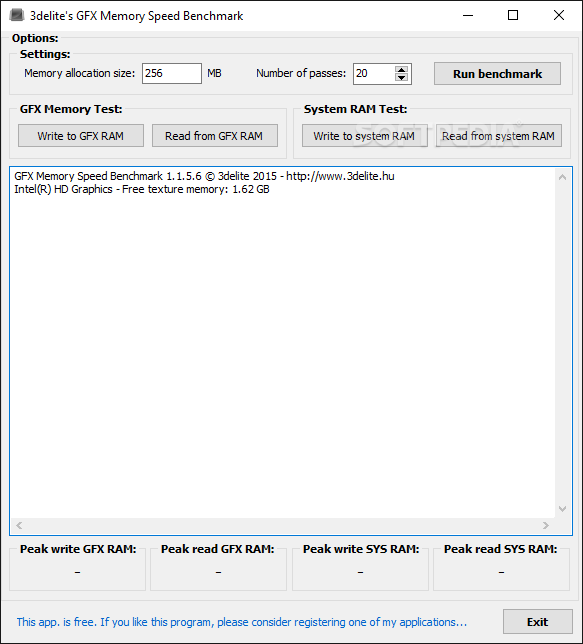Viewport: 583px width, 644px height.
Task: Click the Number of passes label
Action: point(301,74)
